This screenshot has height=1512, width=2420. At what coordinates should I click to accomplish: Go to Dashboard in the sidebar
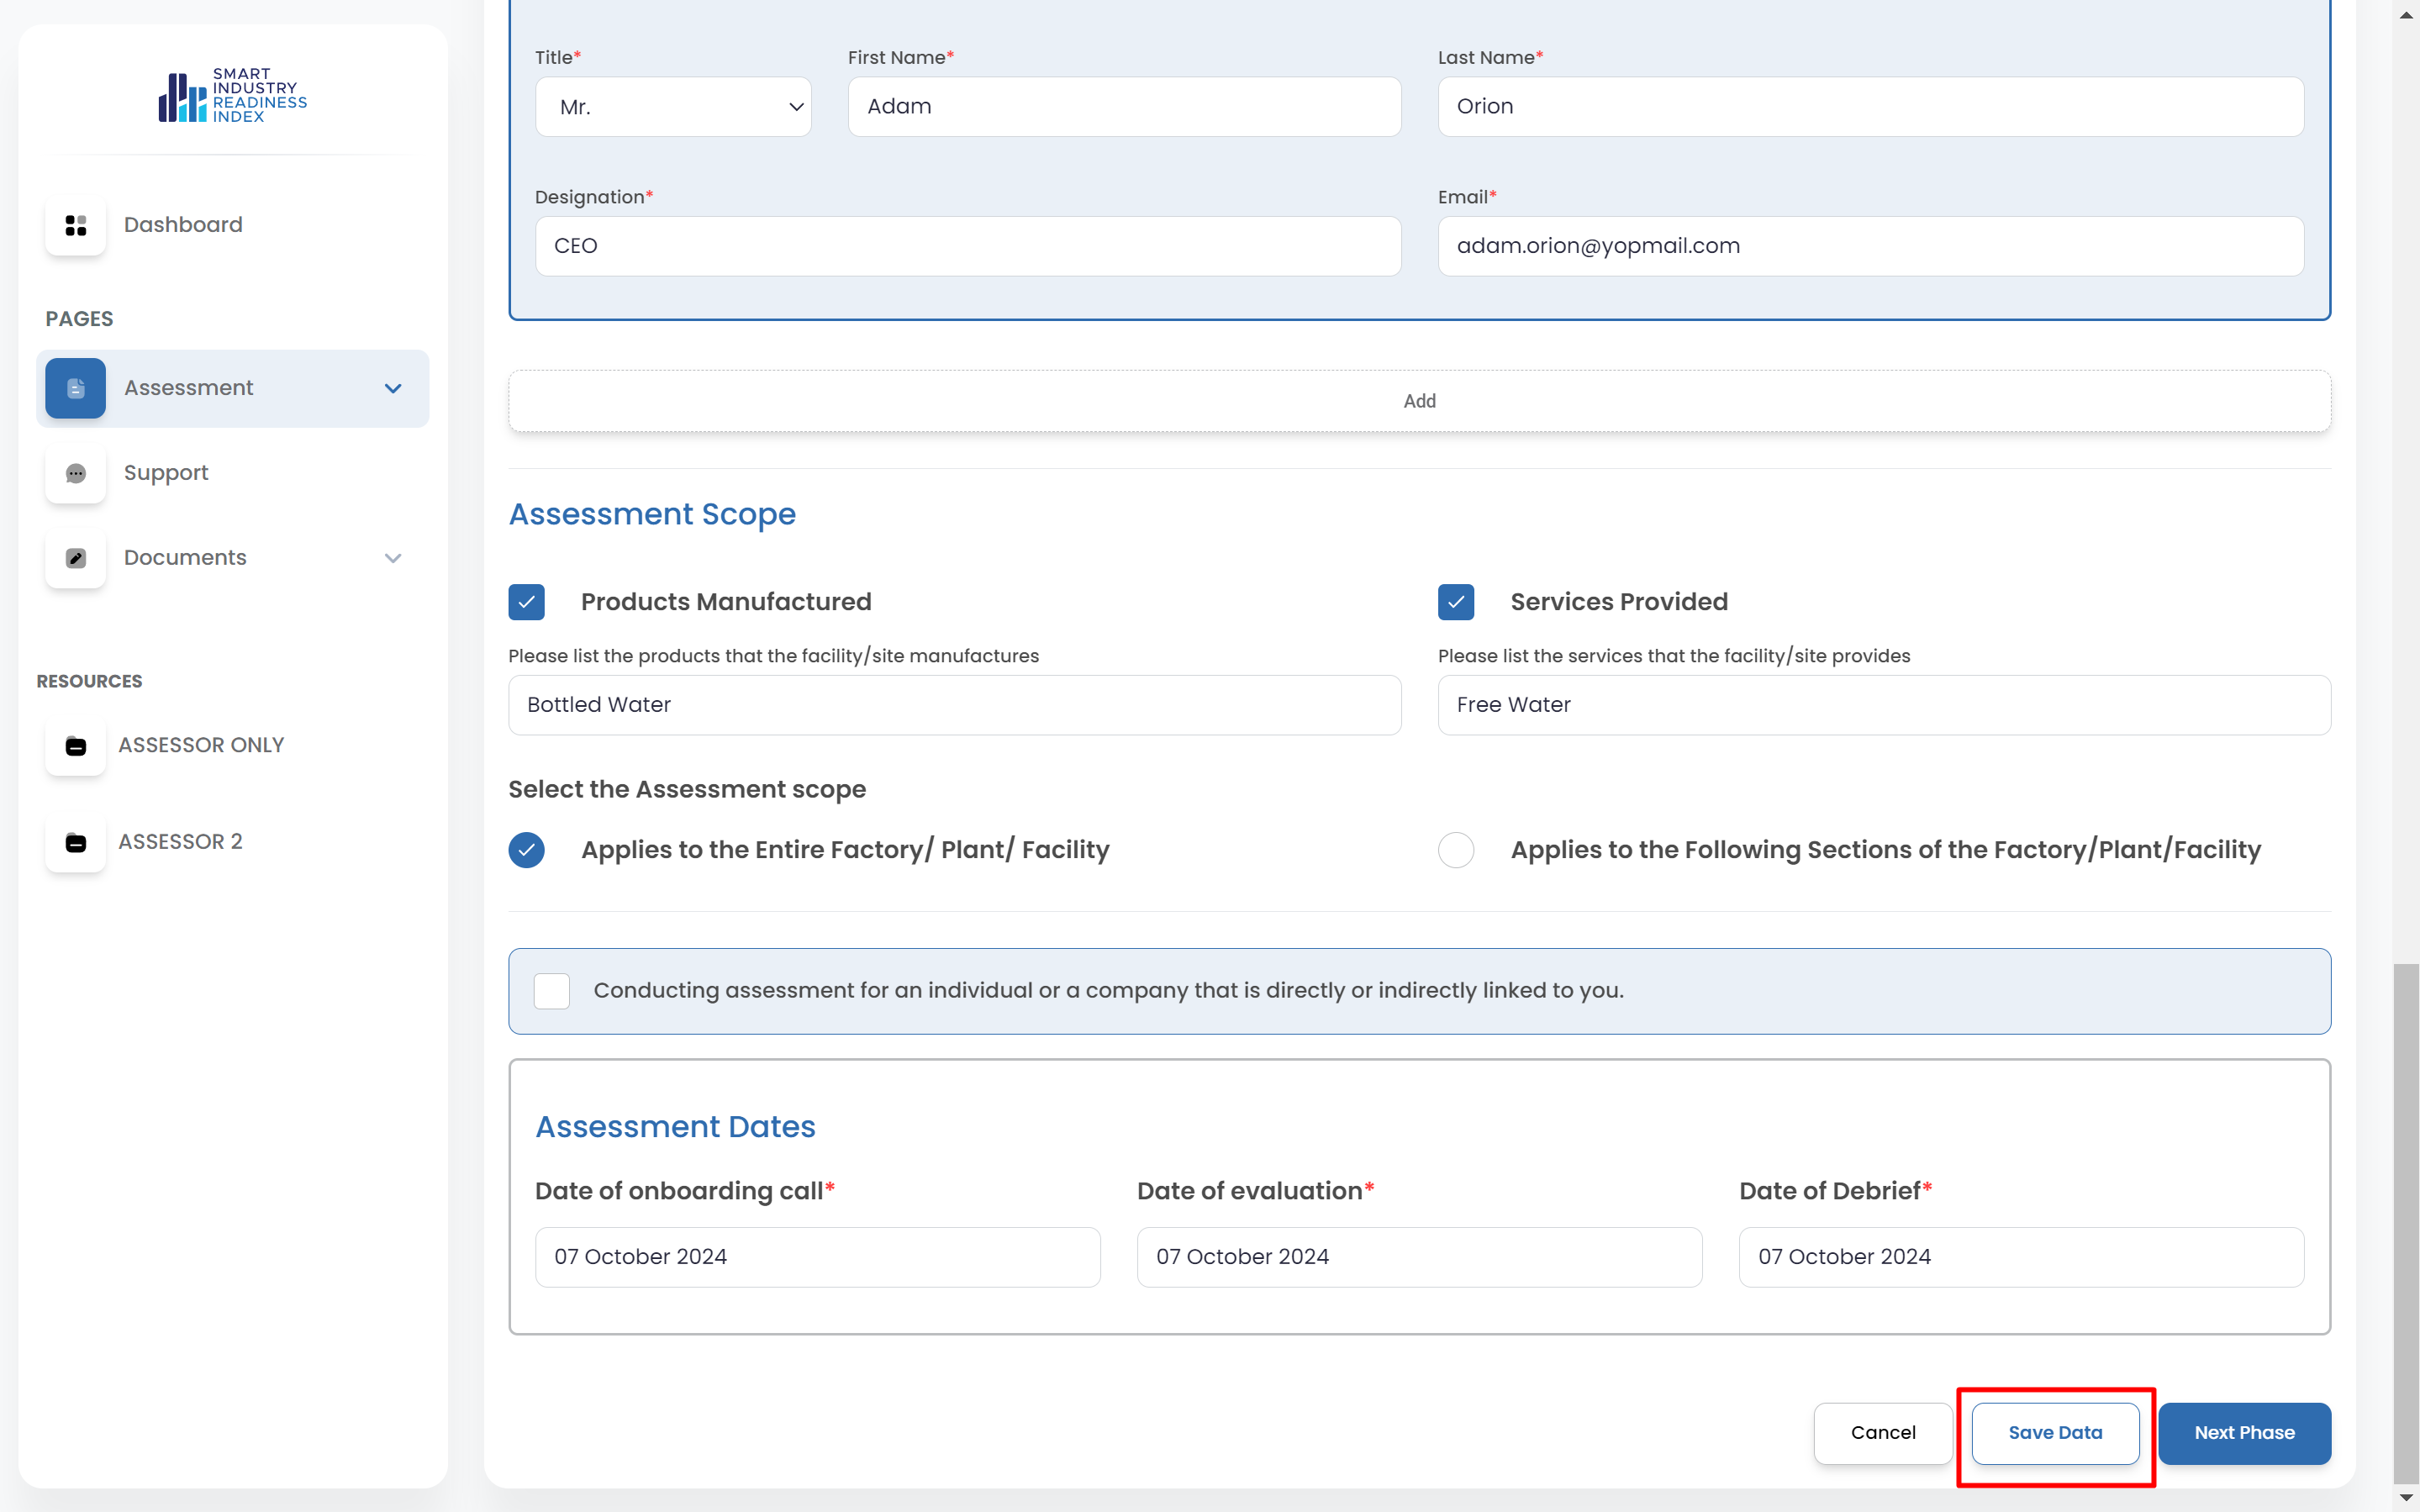[183, 225]
